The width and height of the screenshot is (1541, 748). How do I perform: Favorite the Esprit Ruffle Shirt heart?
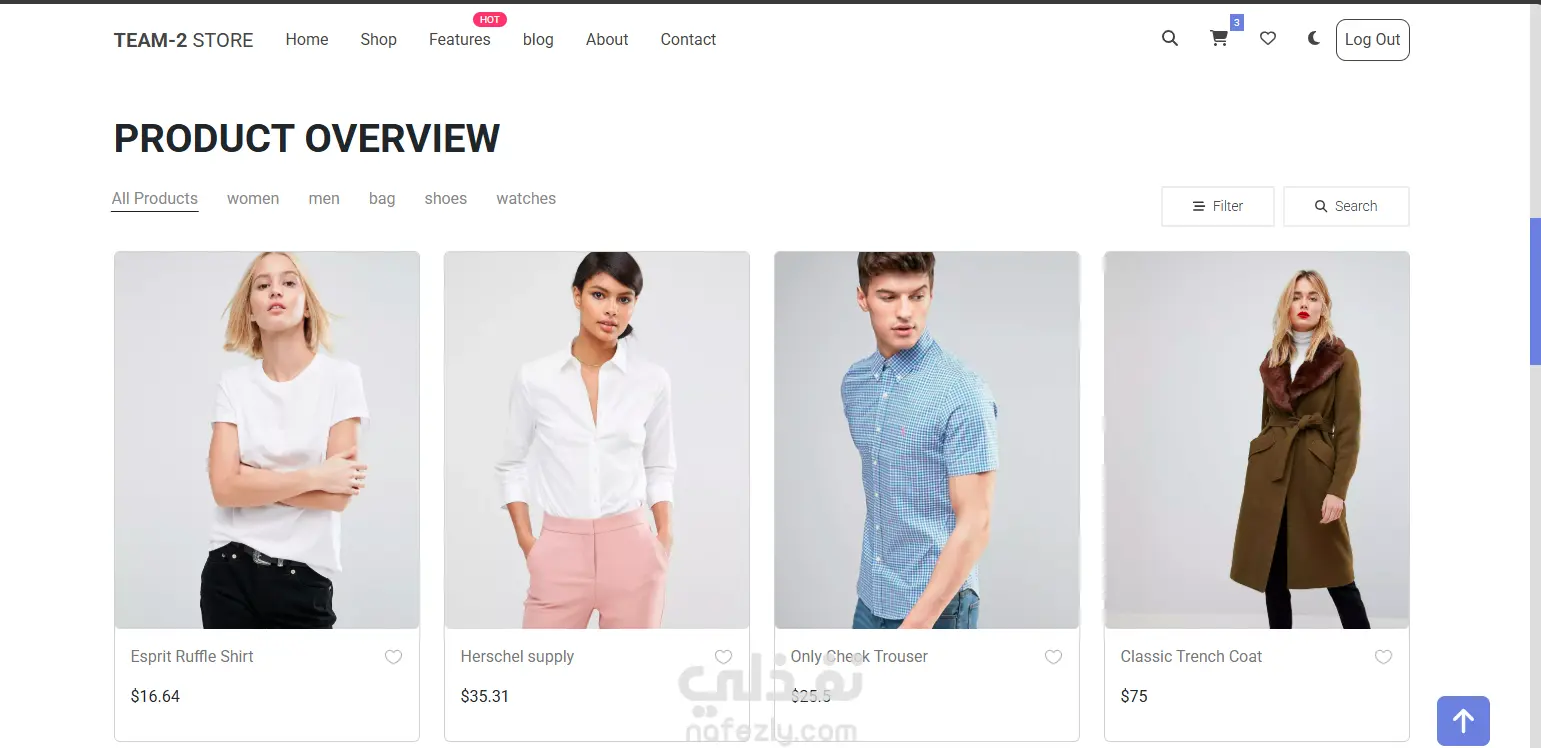click(394, 657)
